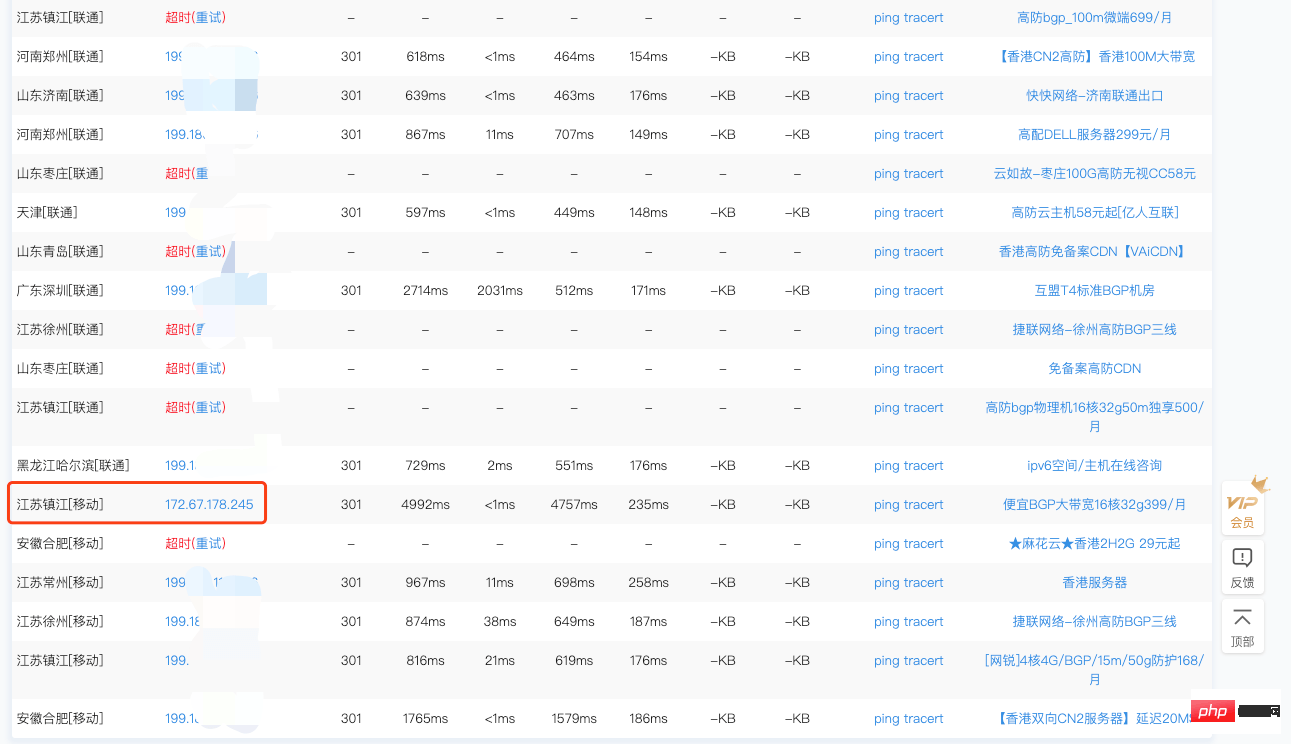Click 快快网络-济南联通出口 link
Image resolution: width=1291 pixels, height=744 pixels.
tap(1094, 96)
